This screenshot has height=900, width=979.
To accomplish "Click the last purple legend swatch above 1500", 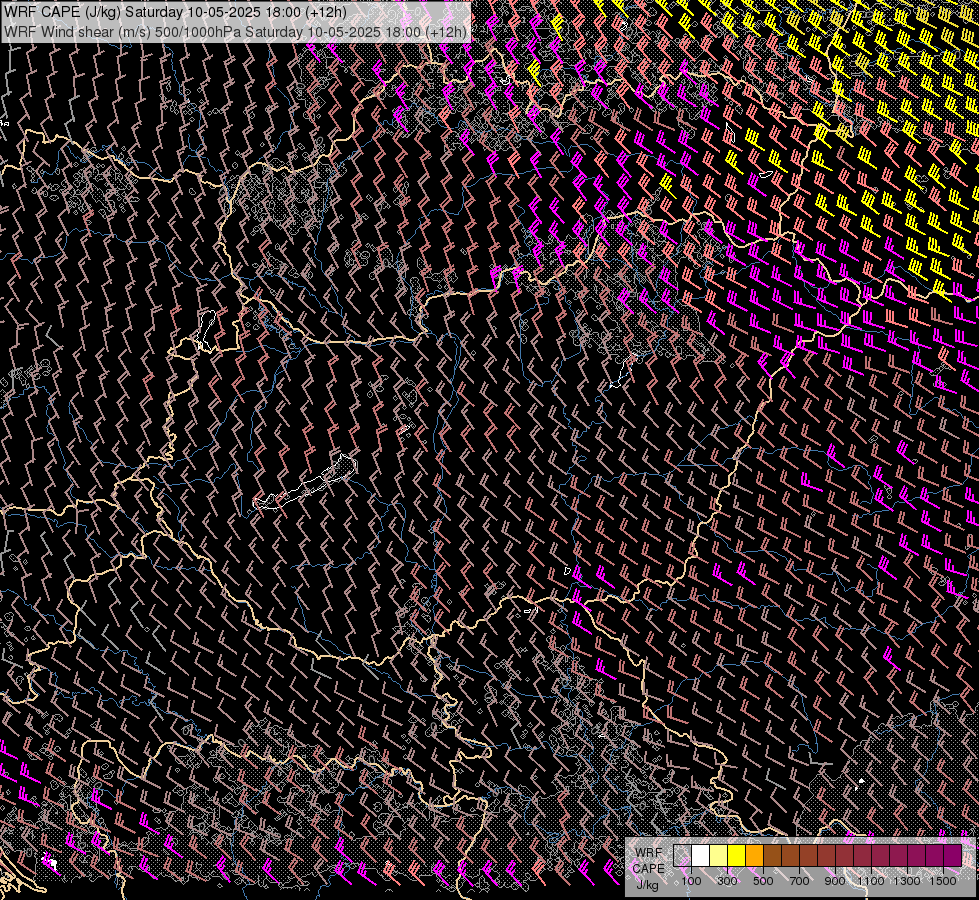I will [x=952, y=855].
